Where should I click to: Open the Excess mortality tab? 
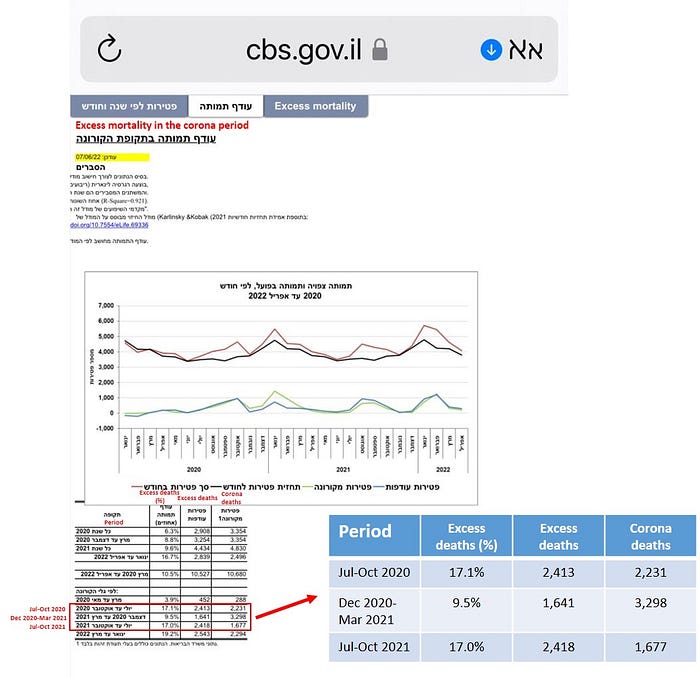pyautogui.click(x=316, y=106)
